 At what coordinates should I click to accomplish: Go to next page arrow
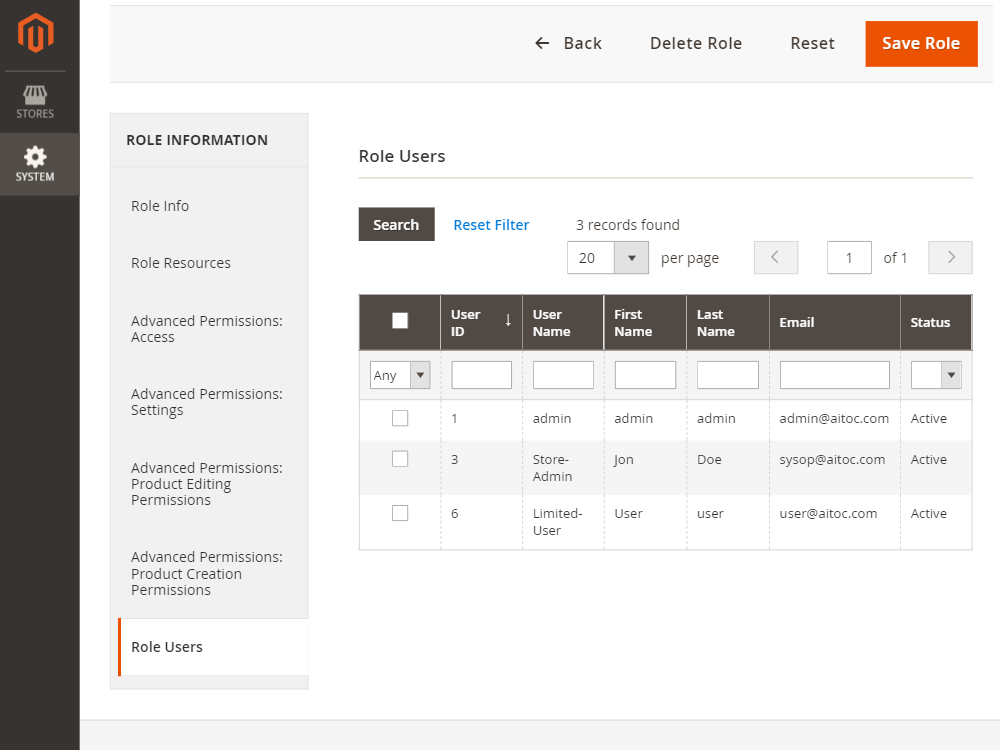950,258
